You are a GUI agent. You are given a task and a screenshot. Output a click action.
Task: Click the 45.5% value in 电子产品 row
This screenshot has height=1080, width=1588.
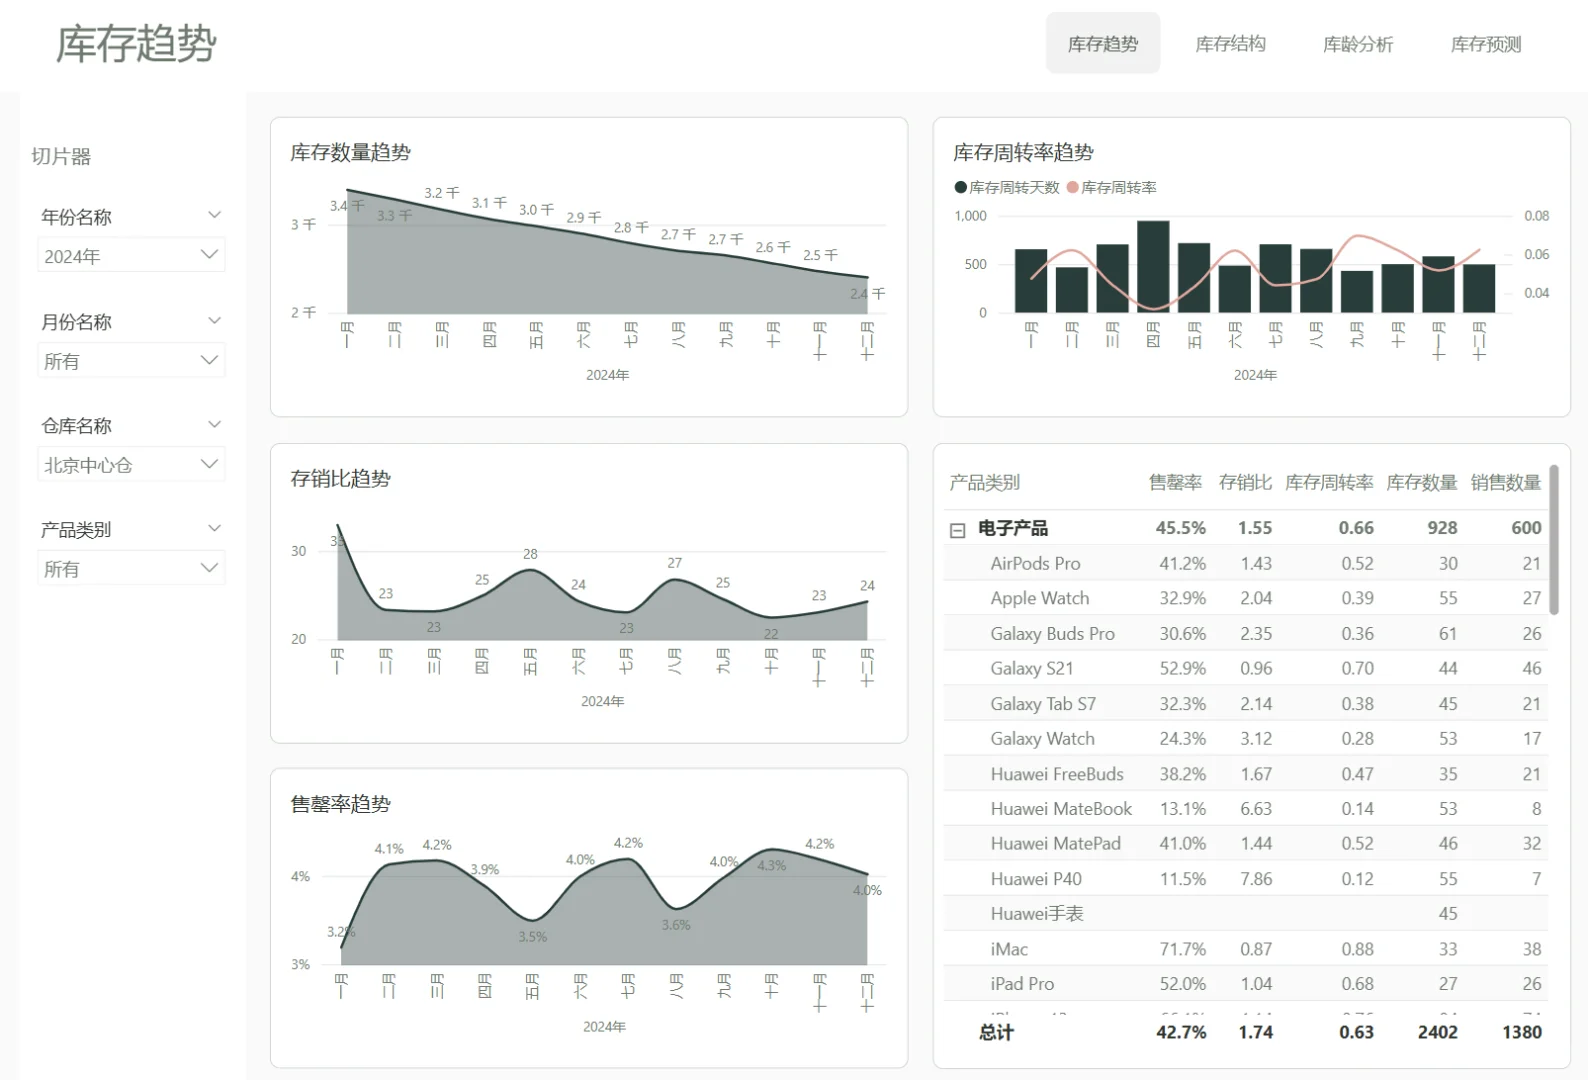pos(1181,528)
